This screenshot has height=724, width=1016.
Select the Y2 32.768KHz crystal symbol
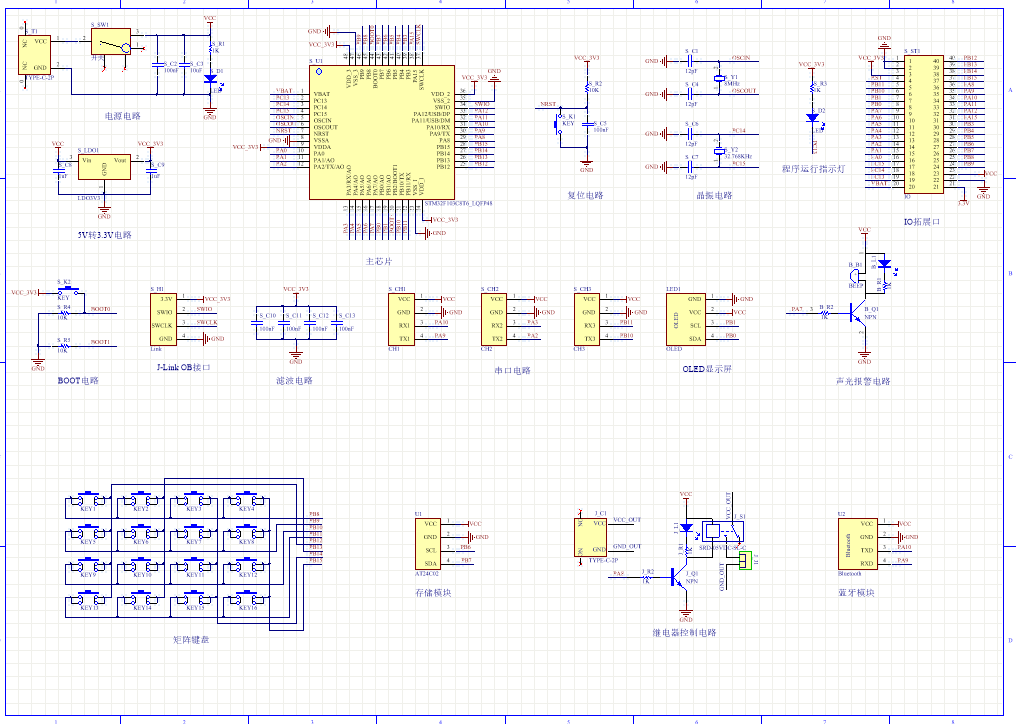718,147
